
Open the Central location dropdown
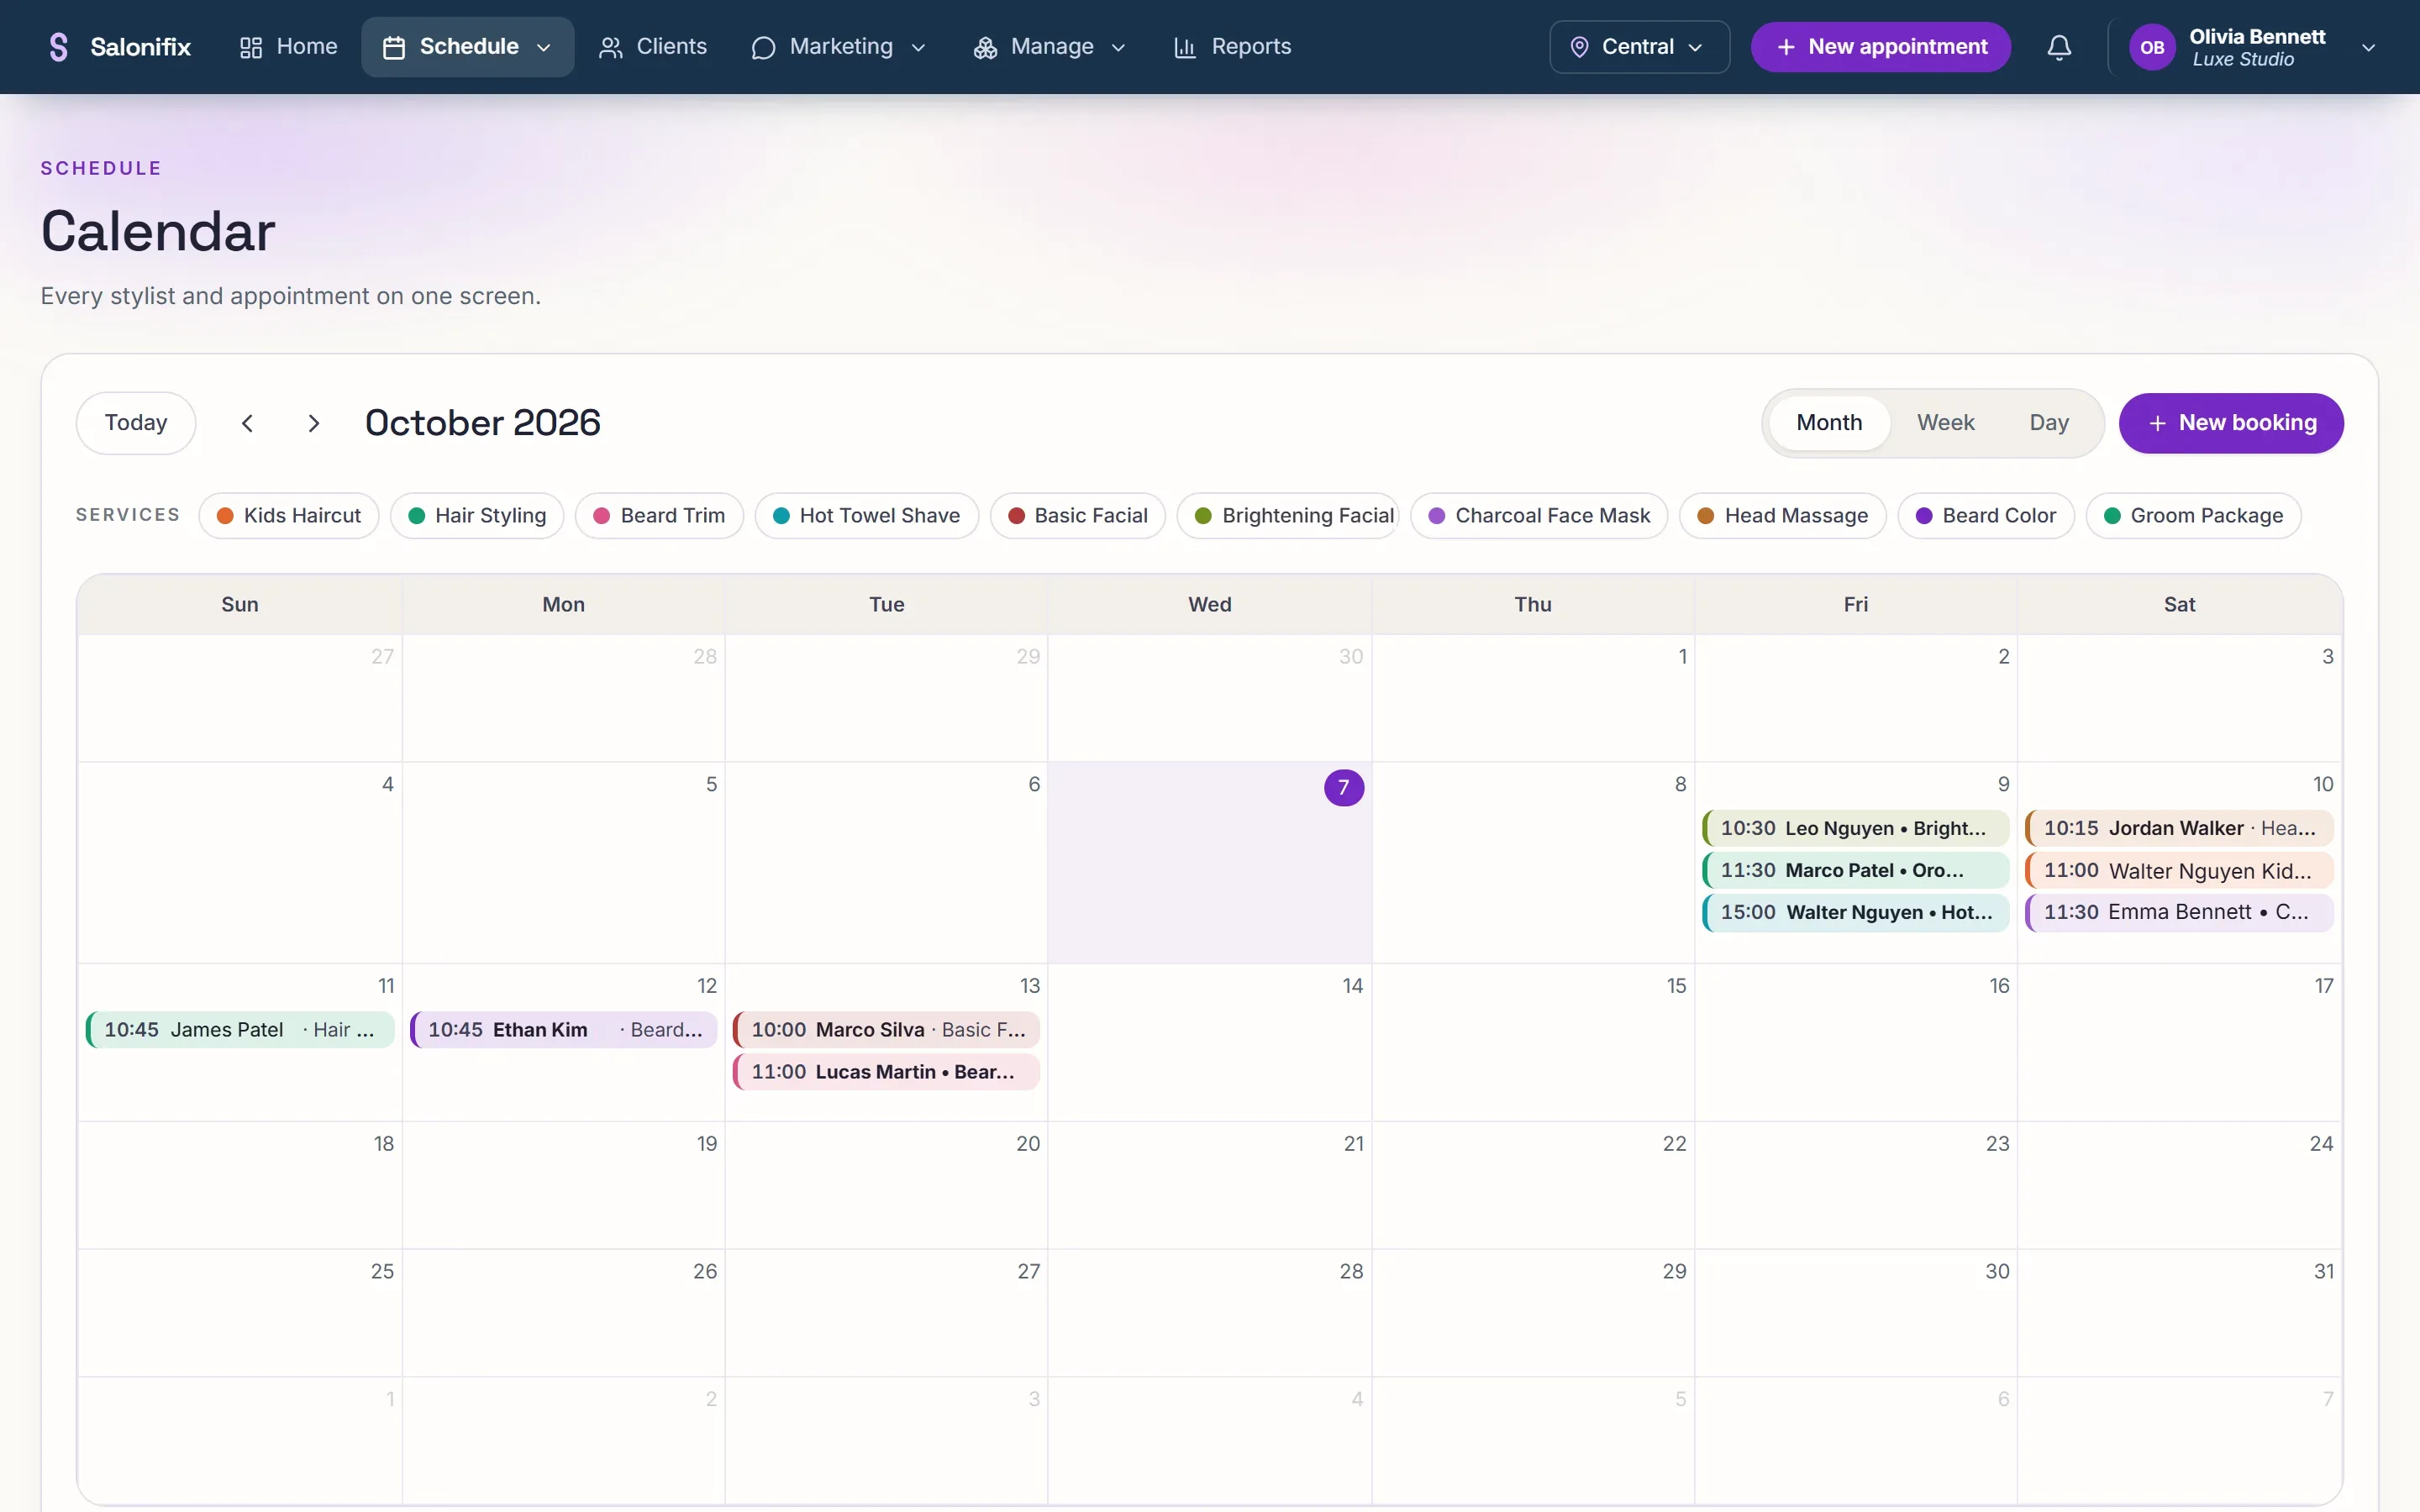(1639, 47)
